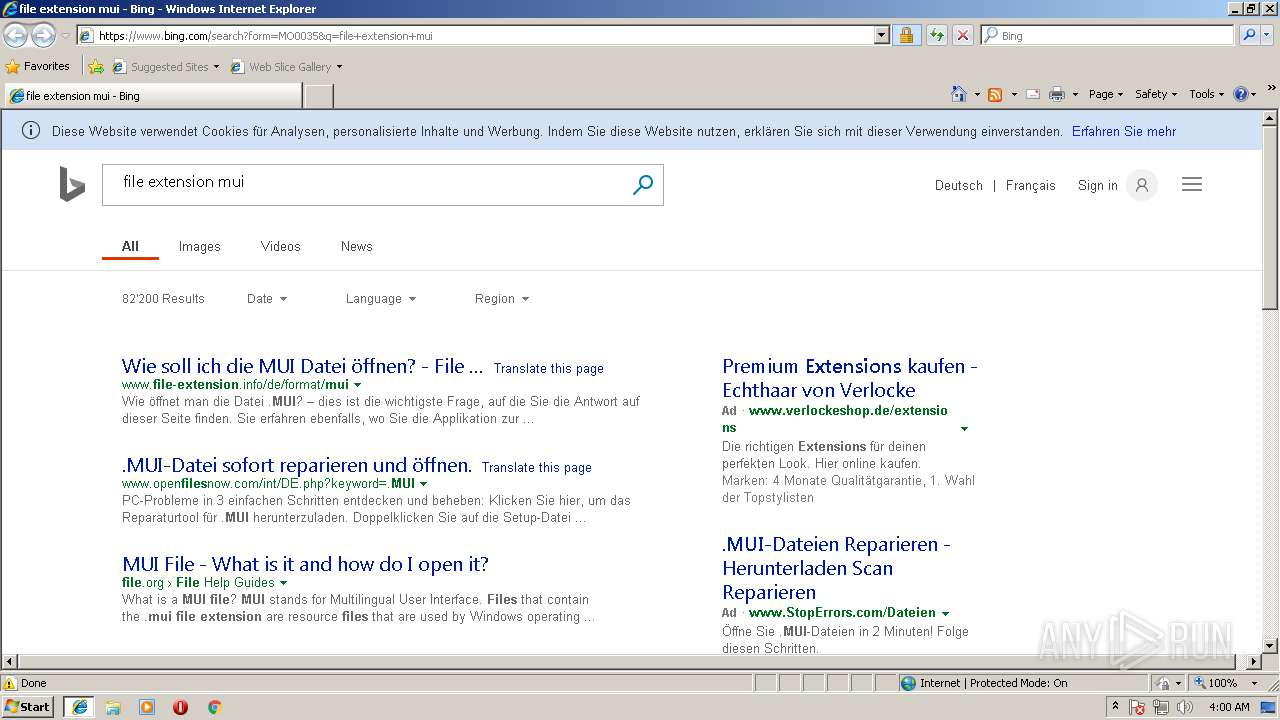Expand the address bar URL dropdown
Screen dimensions: 1280x720
point(881,35)
